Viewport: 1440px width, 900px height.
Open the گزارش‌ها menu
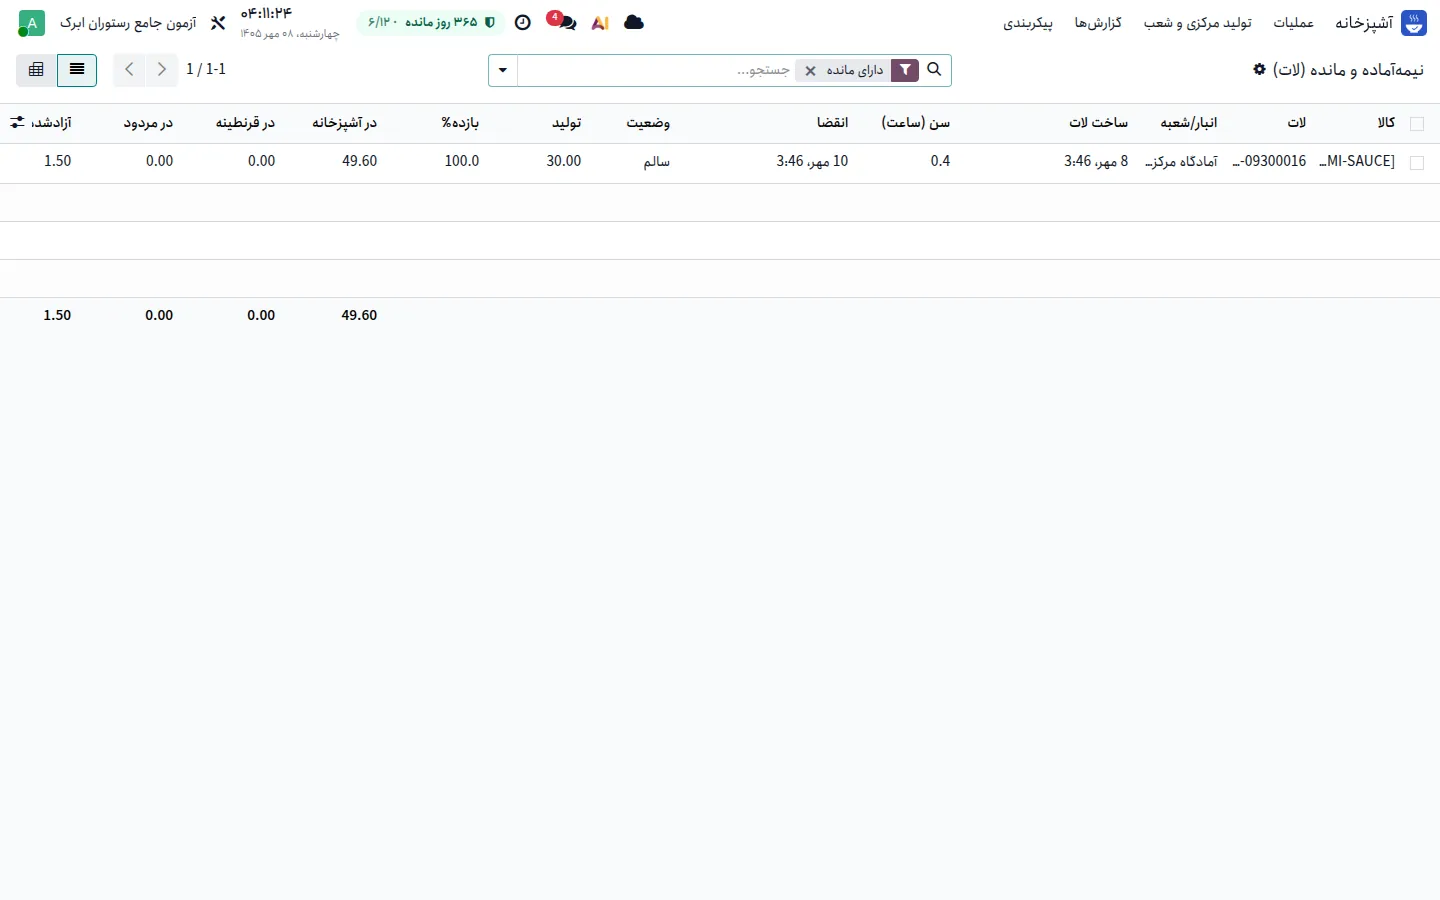1098,23
